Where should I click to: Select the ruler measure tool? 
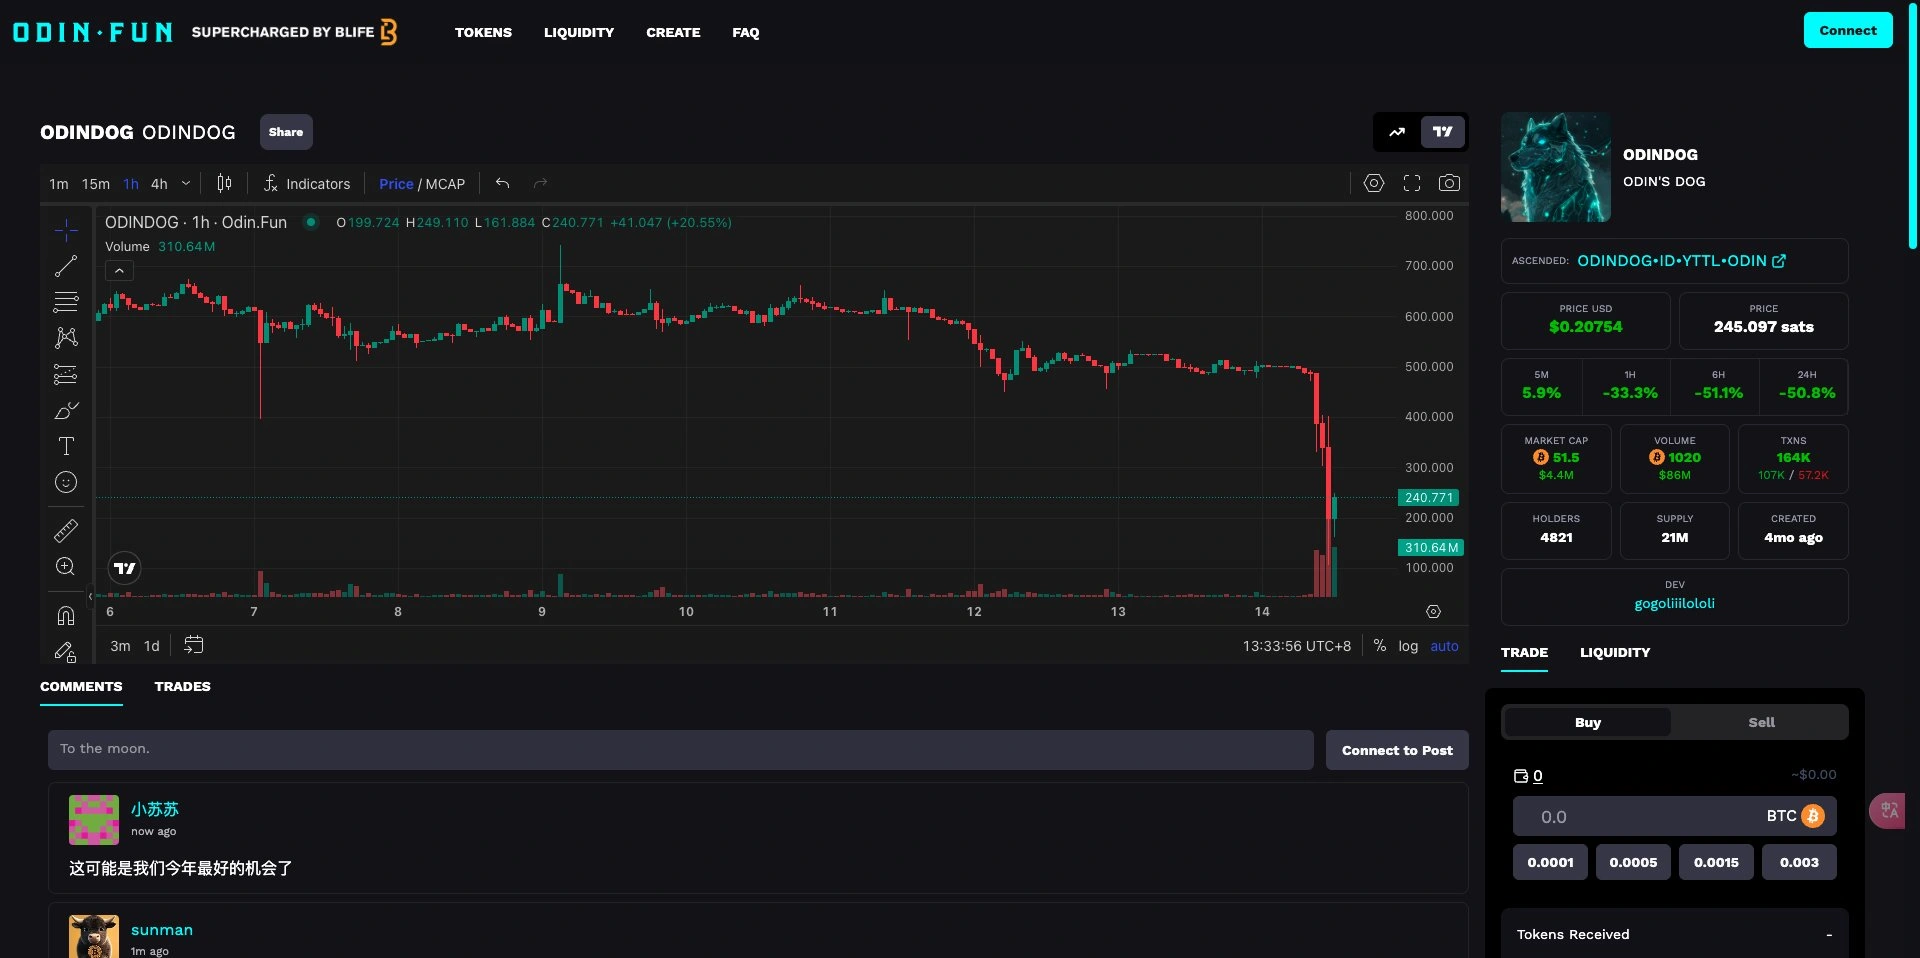[66, 530]
